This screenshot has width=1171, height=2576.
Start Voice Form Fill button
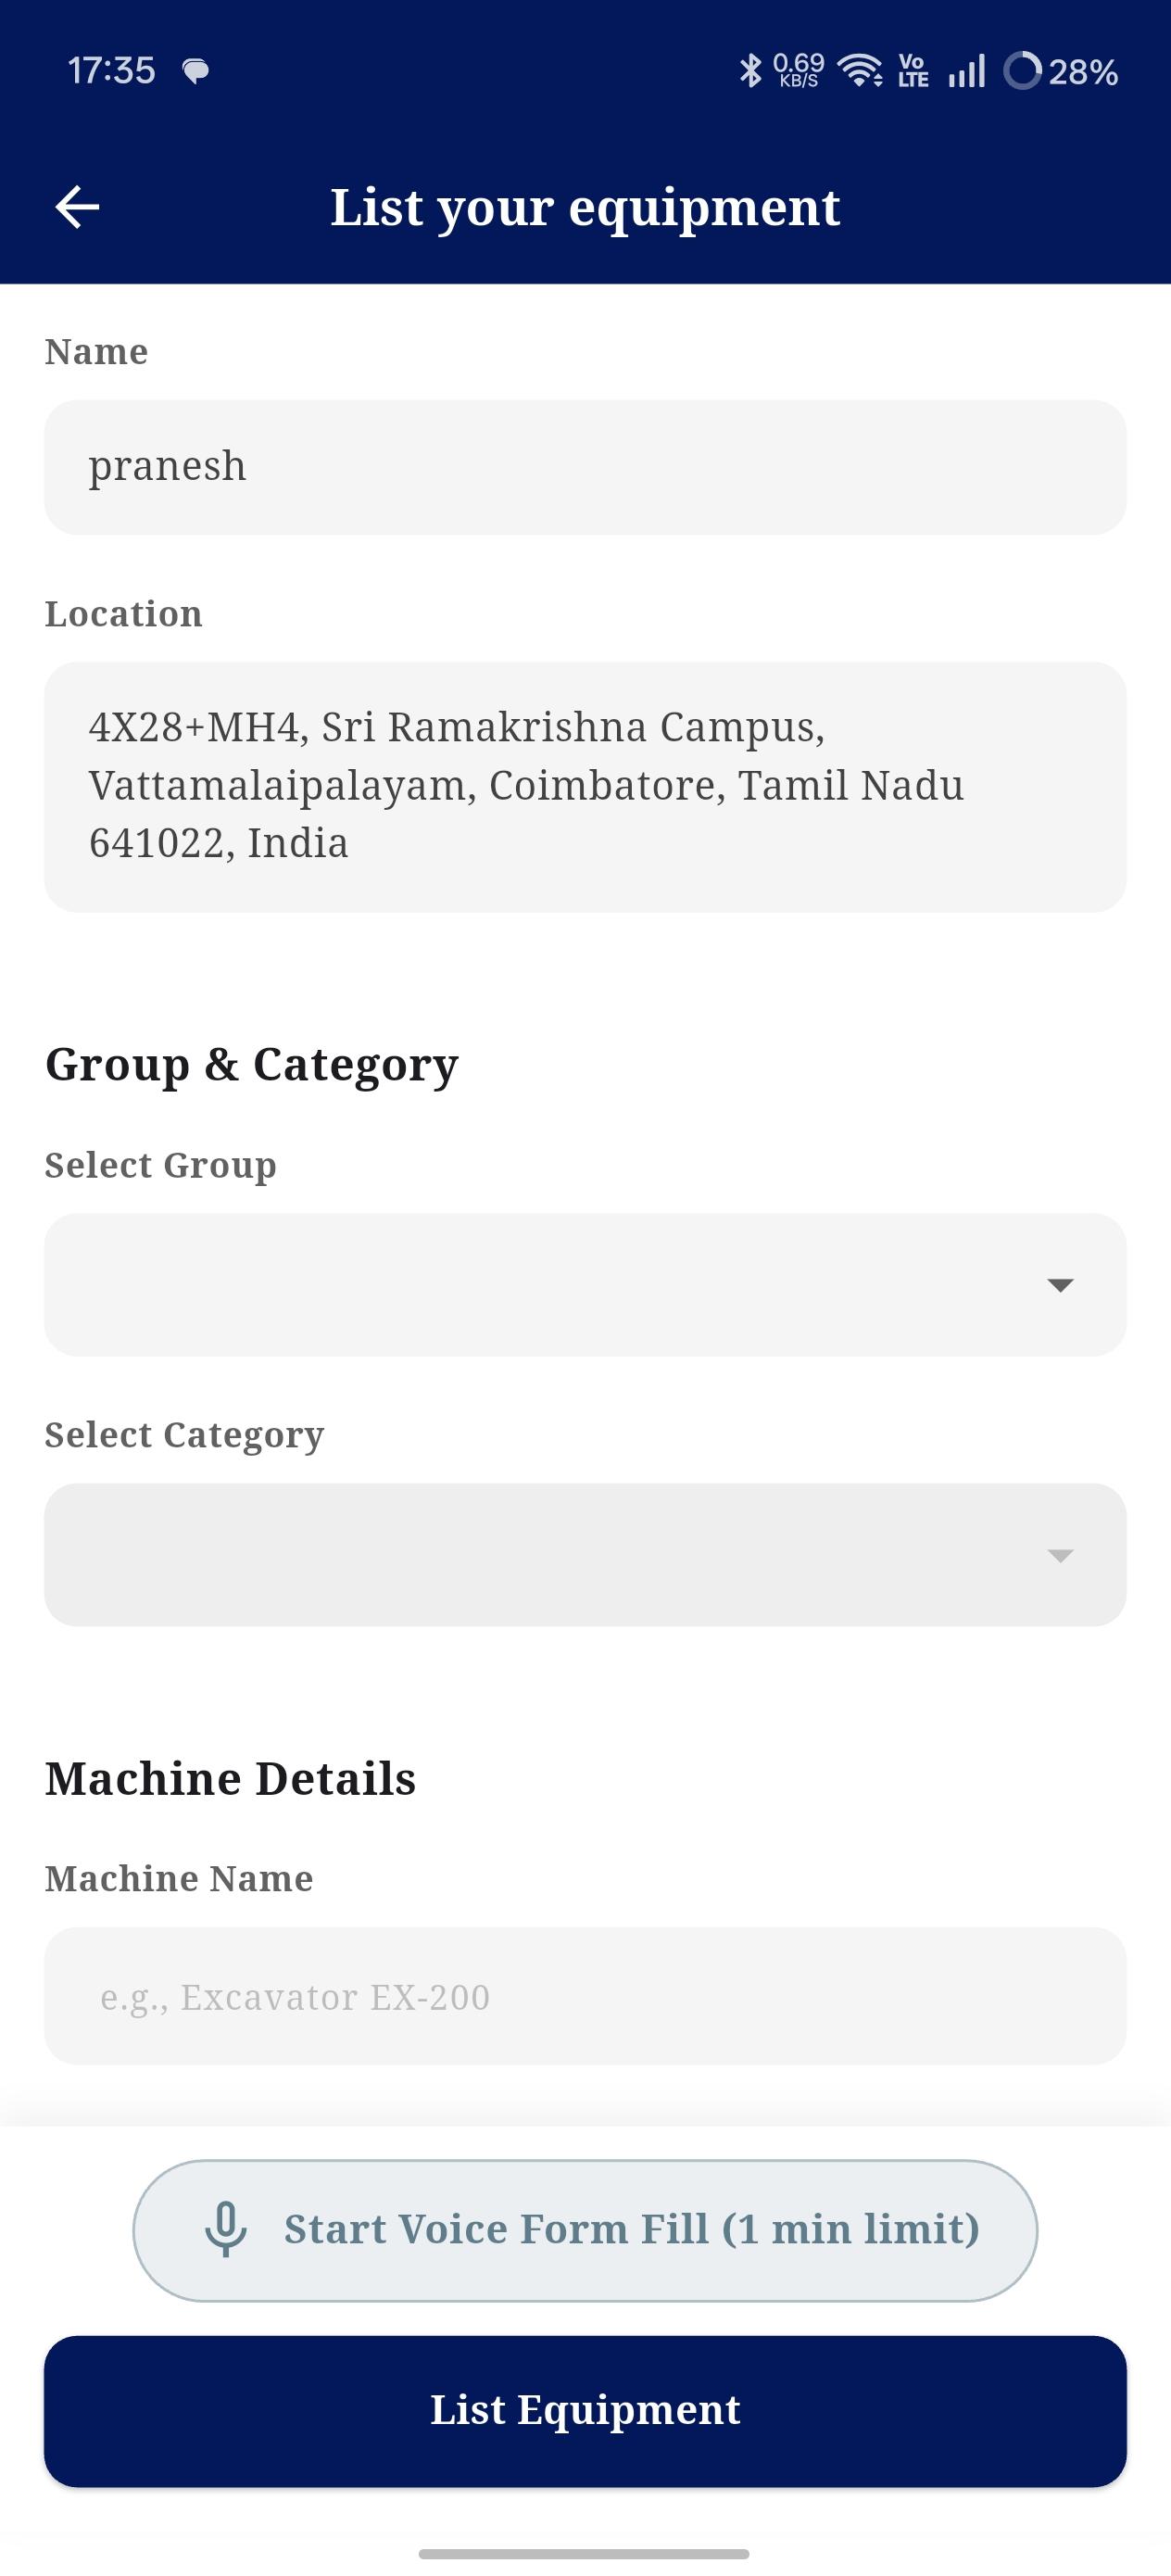[585, 2230]
